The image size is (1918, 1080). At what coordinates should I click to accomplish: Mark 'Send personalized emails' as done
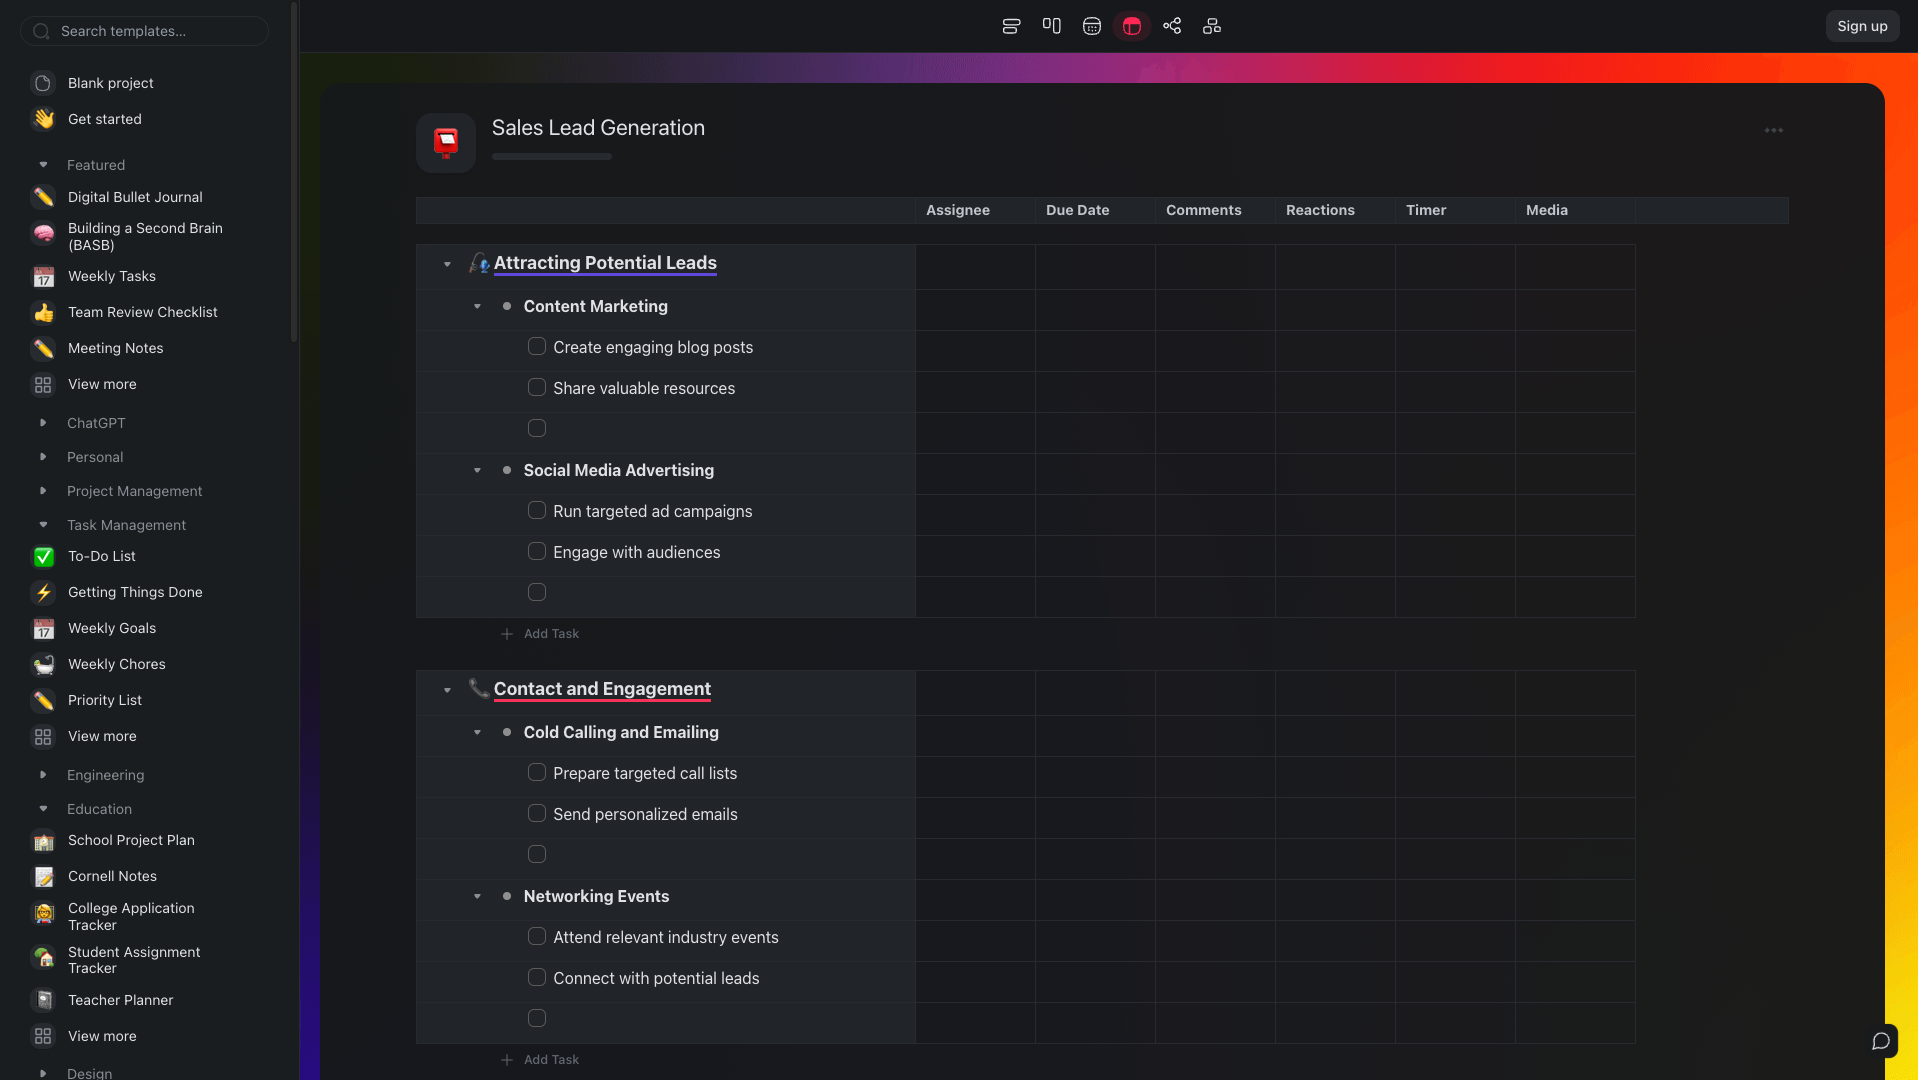[537, 814]
